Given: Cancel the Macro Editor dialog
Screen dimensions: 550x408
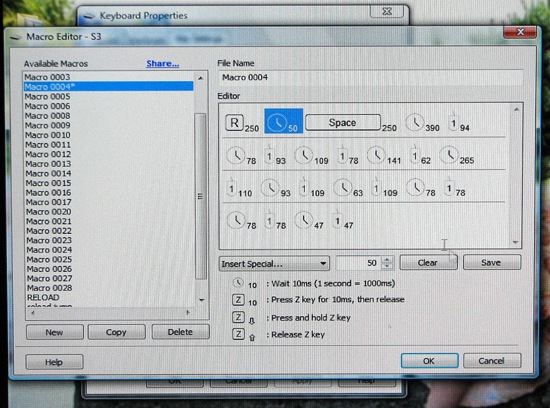Looking at the screenshot, I should click(x=492, y=361).
